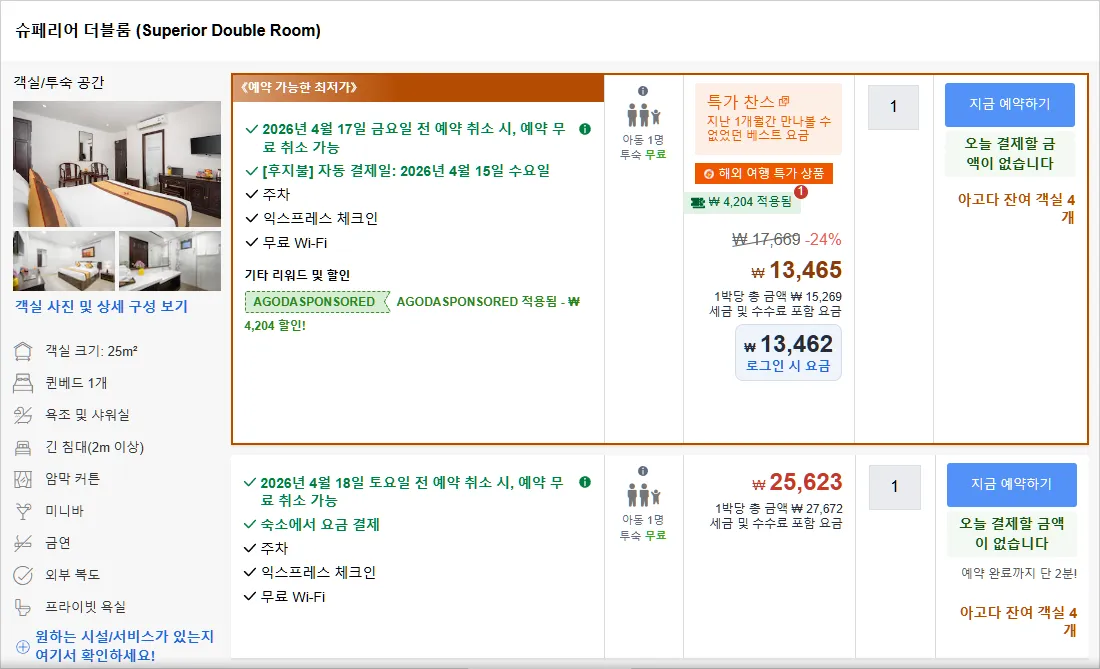The height and width of the screenshot is (669, 1100).
Task: Open room quantity dropdown in first offer
Action: [x=893, y=107]
